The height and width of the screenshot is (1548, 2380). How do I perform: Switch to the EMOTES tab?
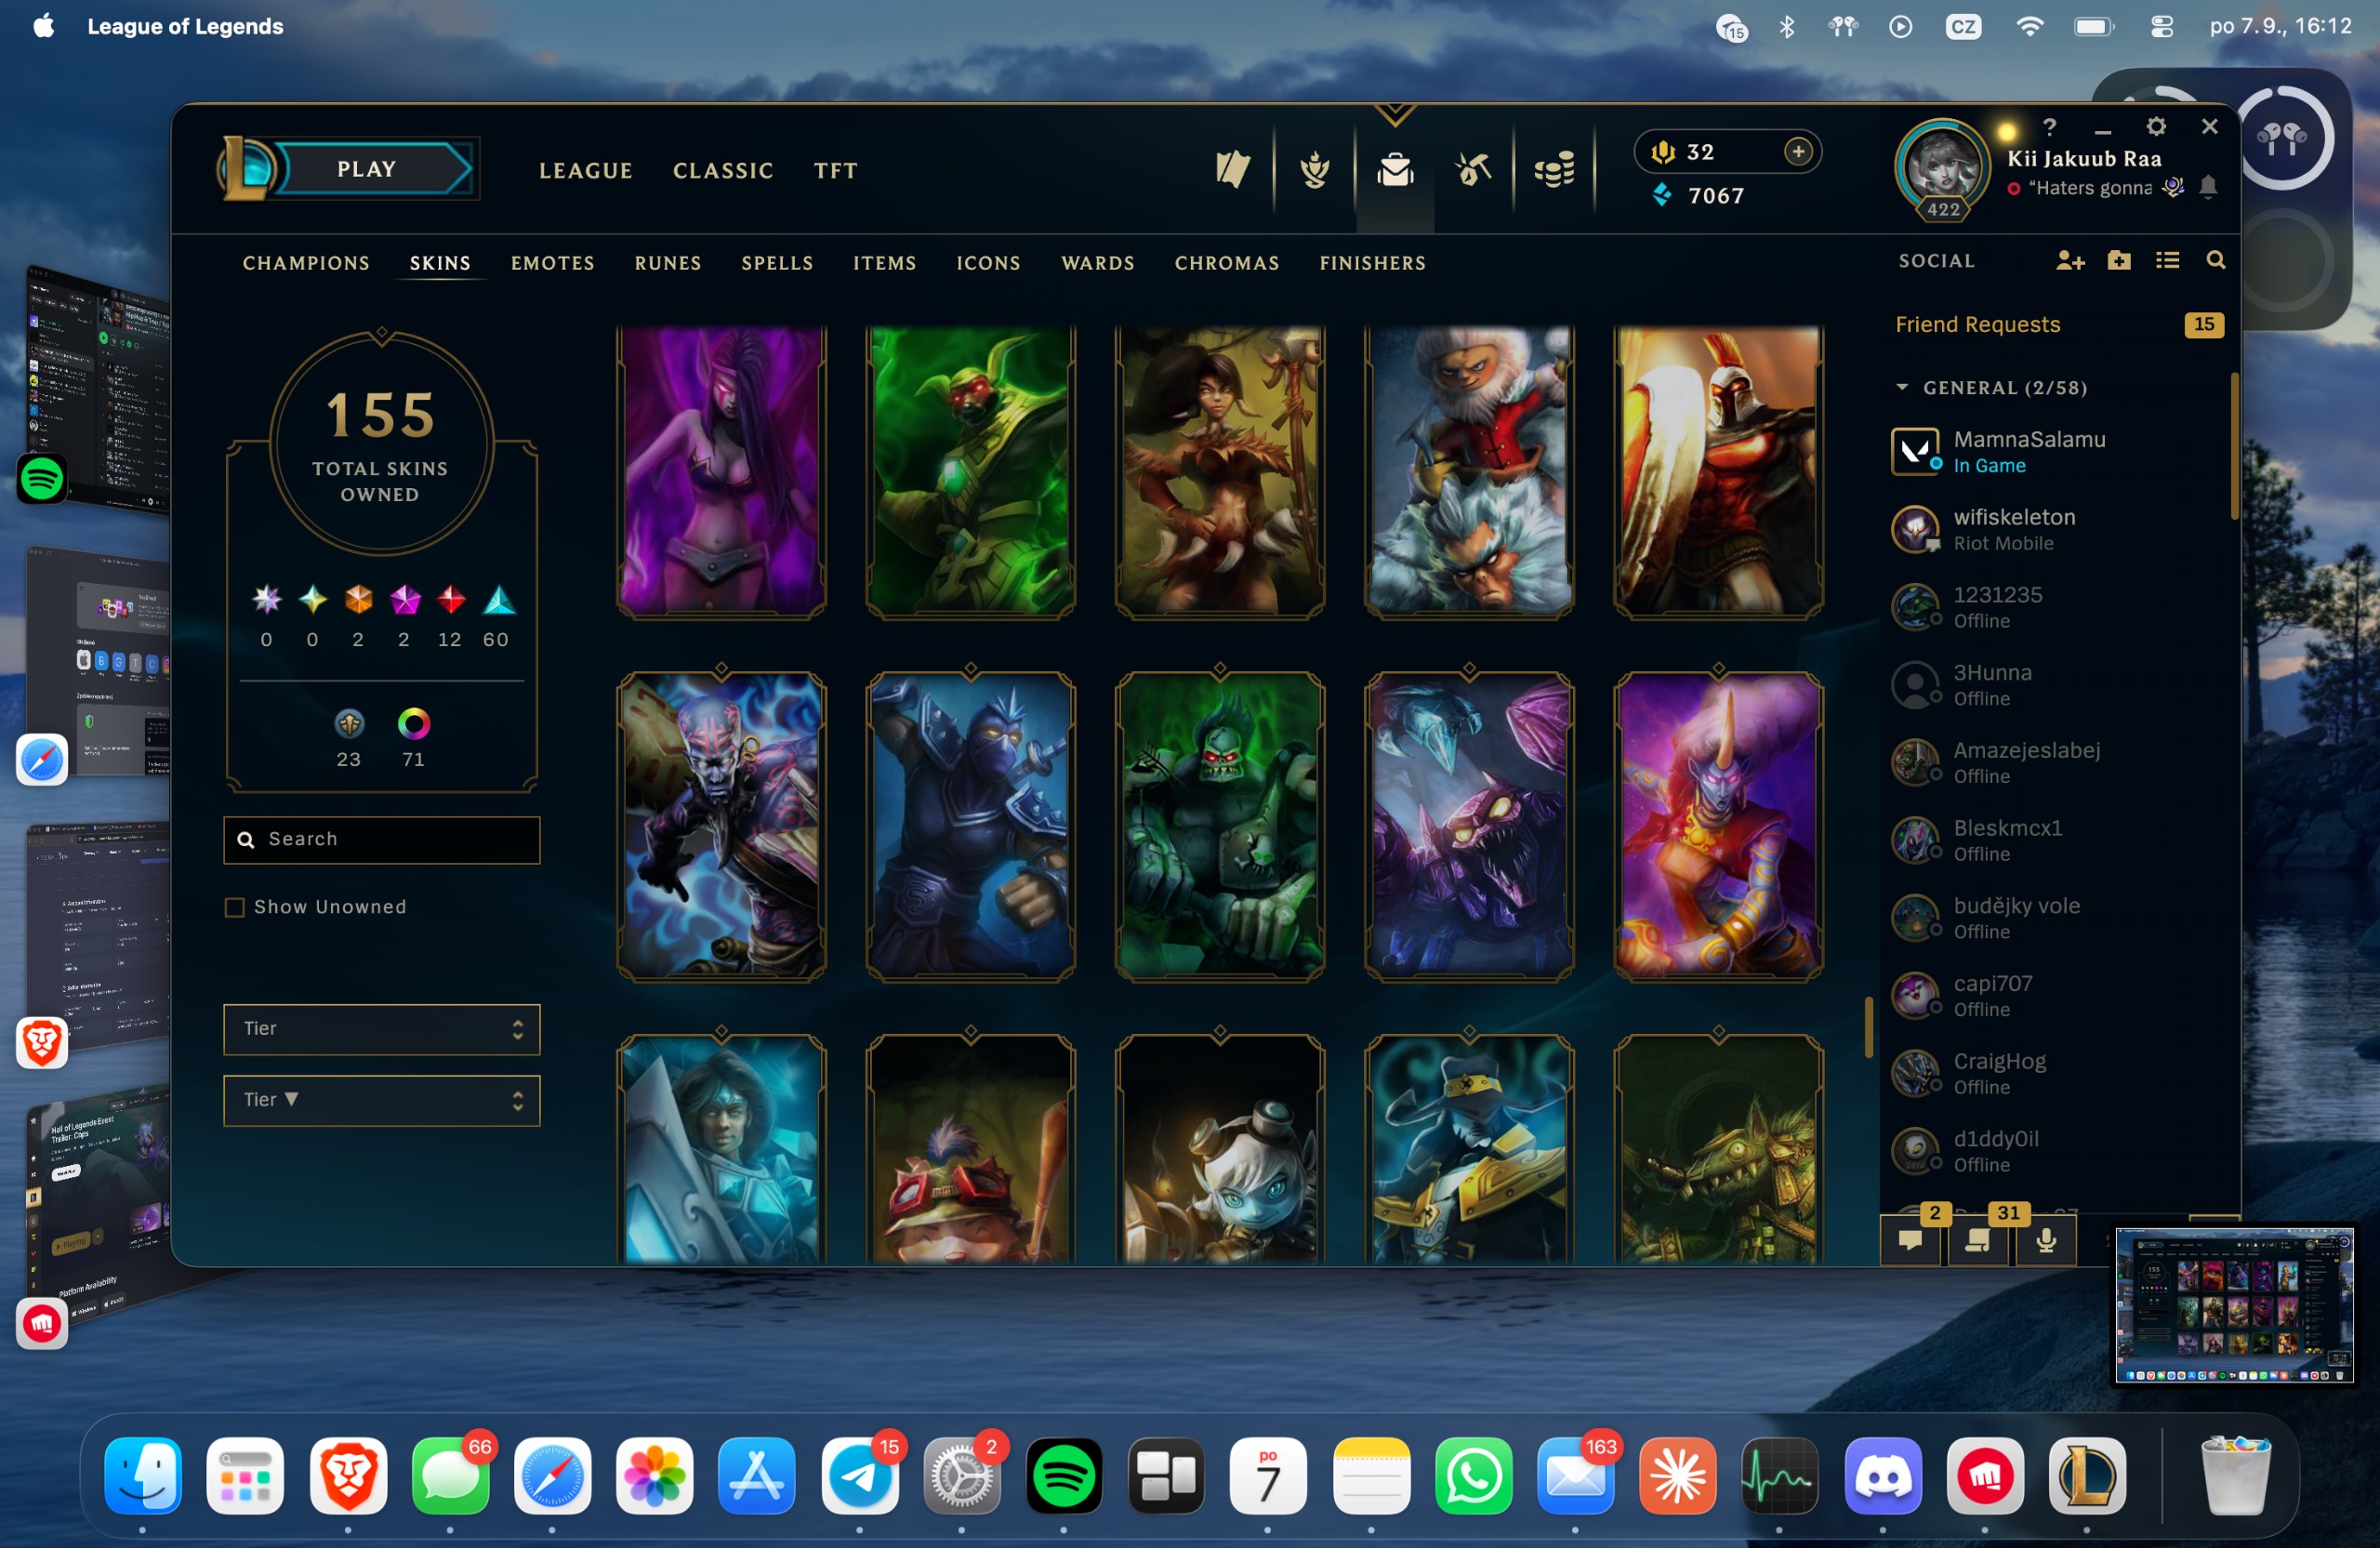[553, 263]
